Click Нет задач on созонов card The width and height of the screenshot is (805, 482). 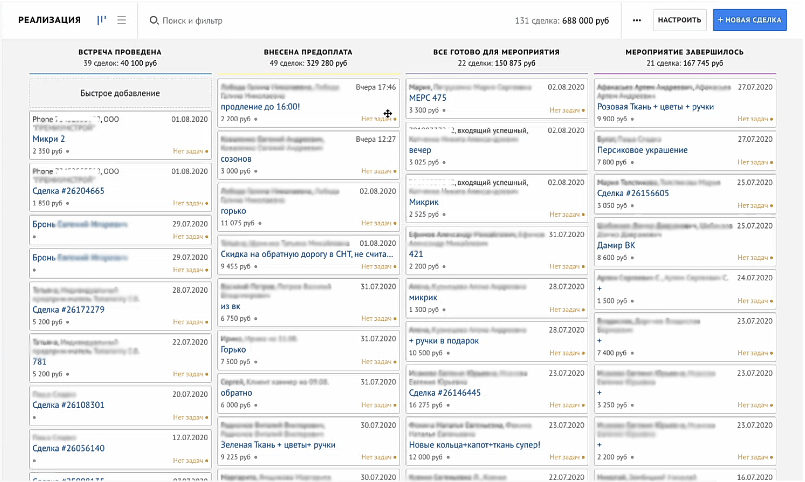click(x=379, y=171)
